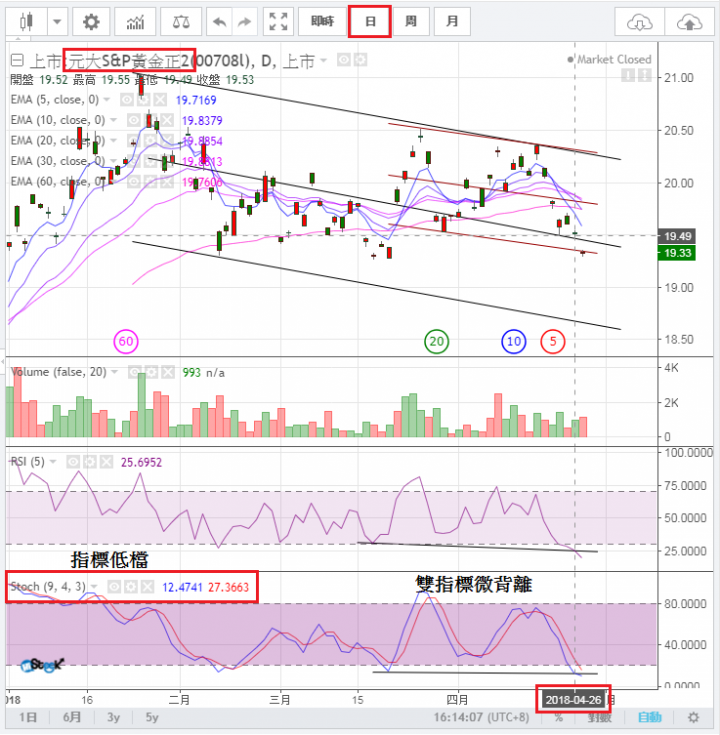This screenshot has height=735, width=720.
Task: Switch to 即時 realtime interval
Action: 322,22
